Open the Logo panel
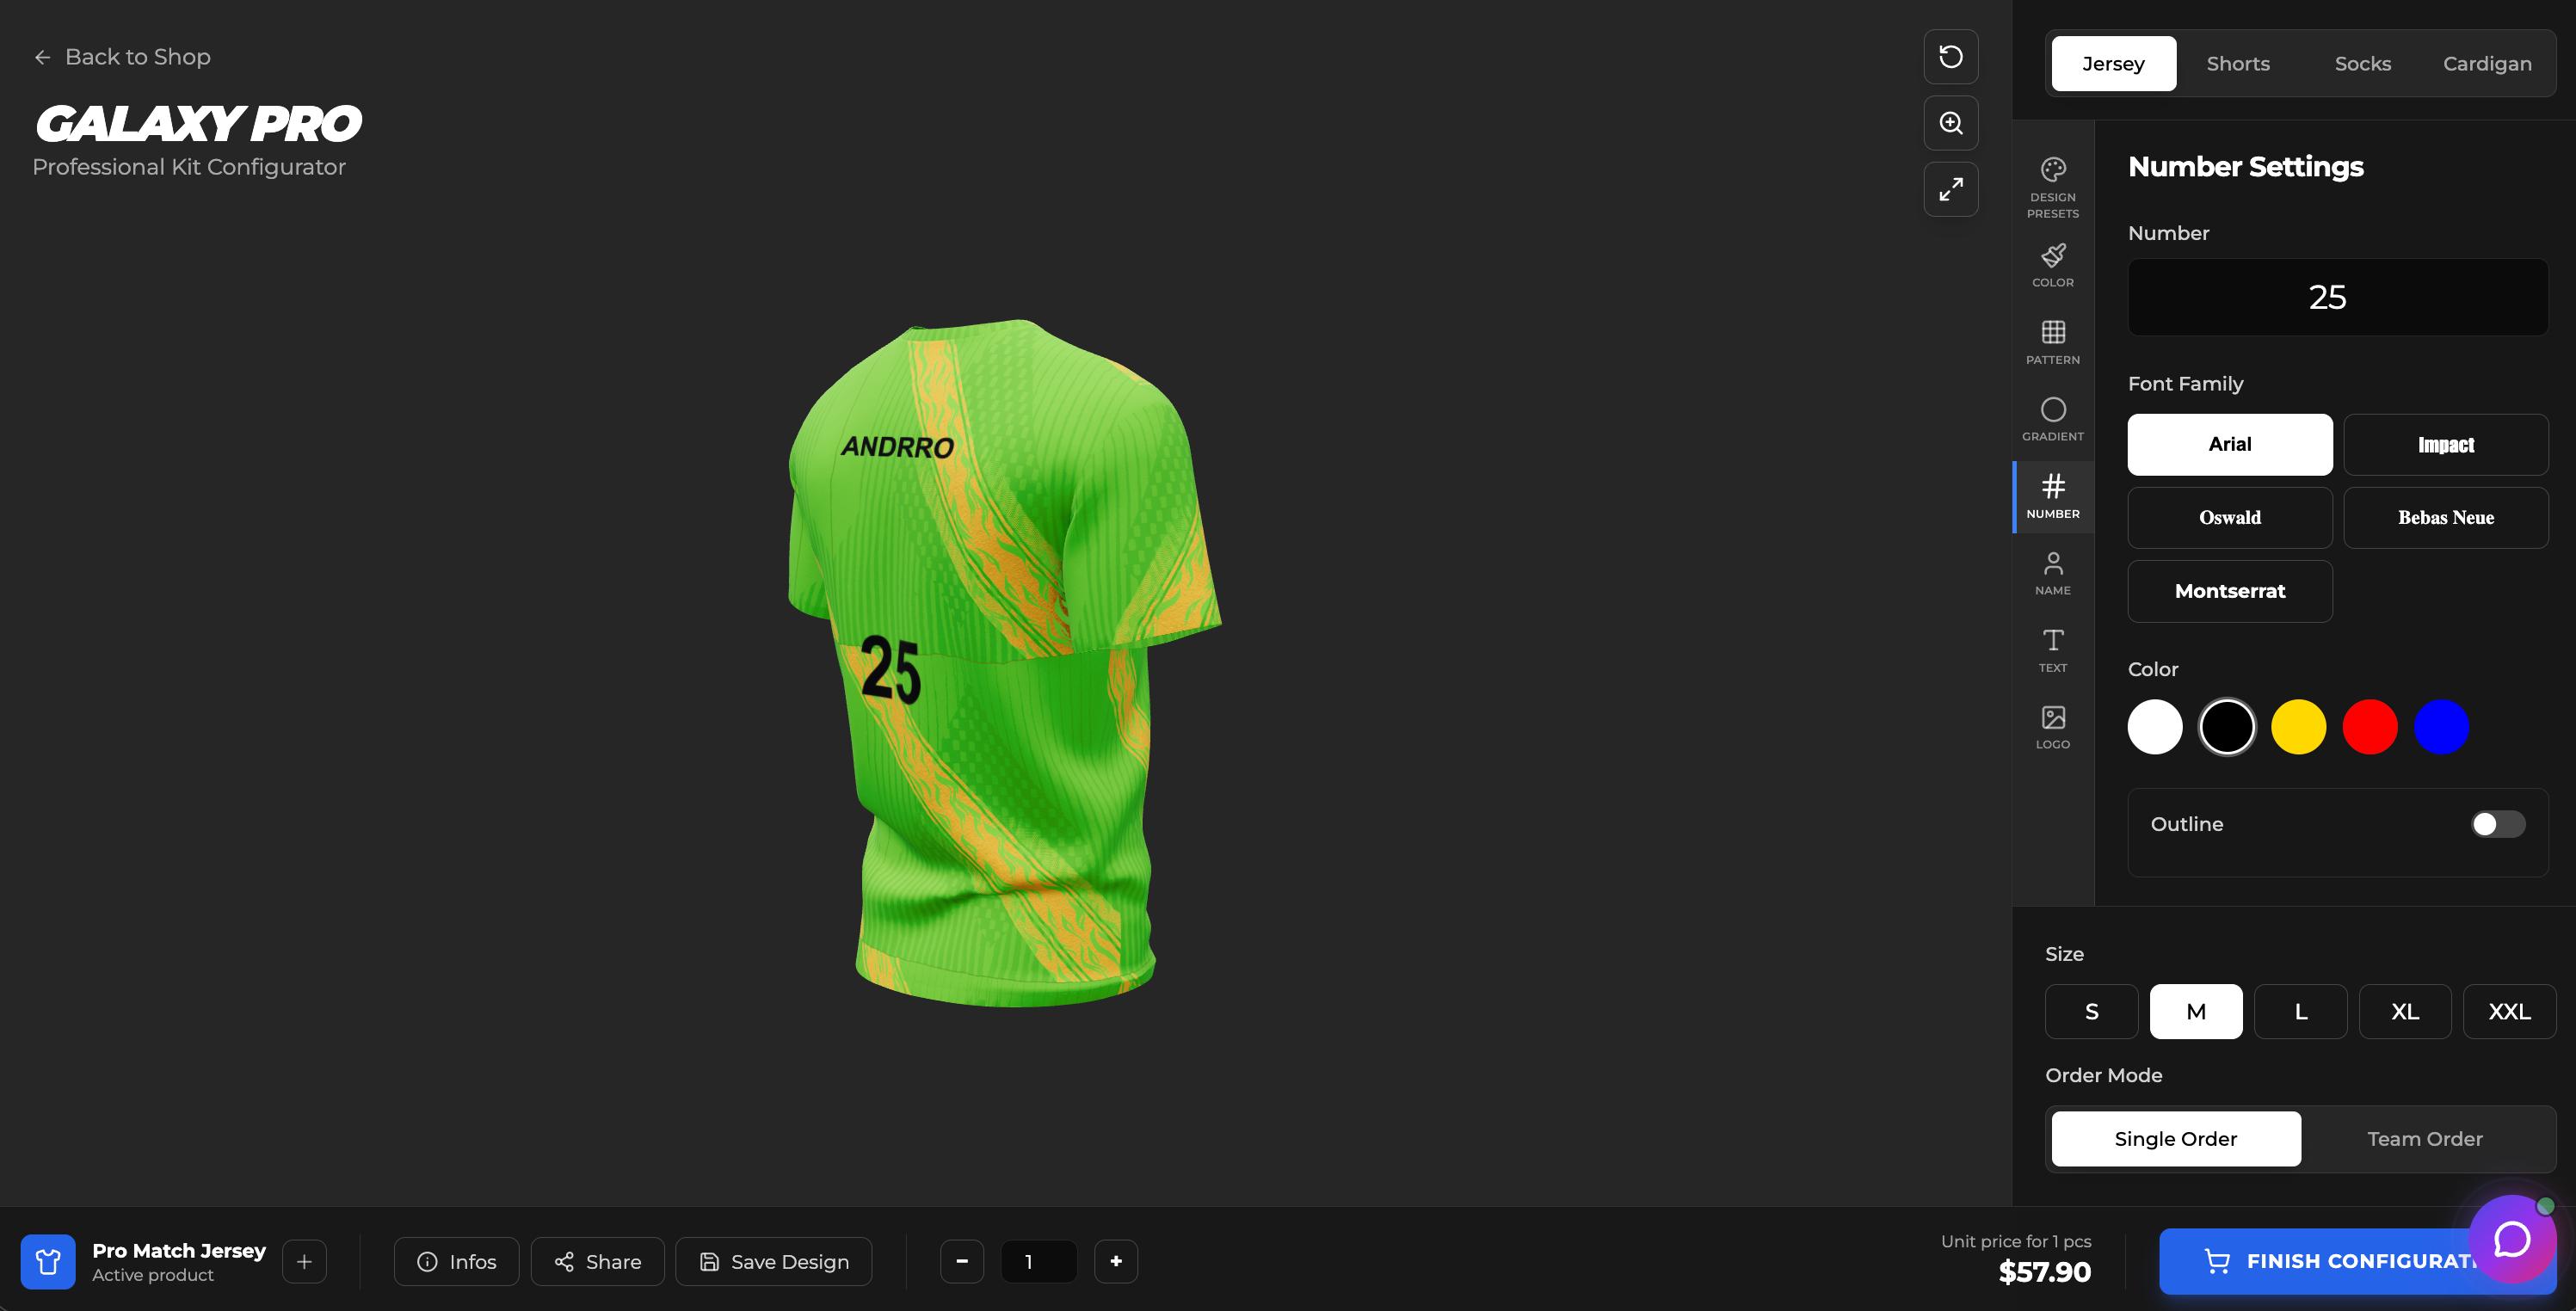The width and height of the screenshot is (2576, 1311). [2053, 726]
